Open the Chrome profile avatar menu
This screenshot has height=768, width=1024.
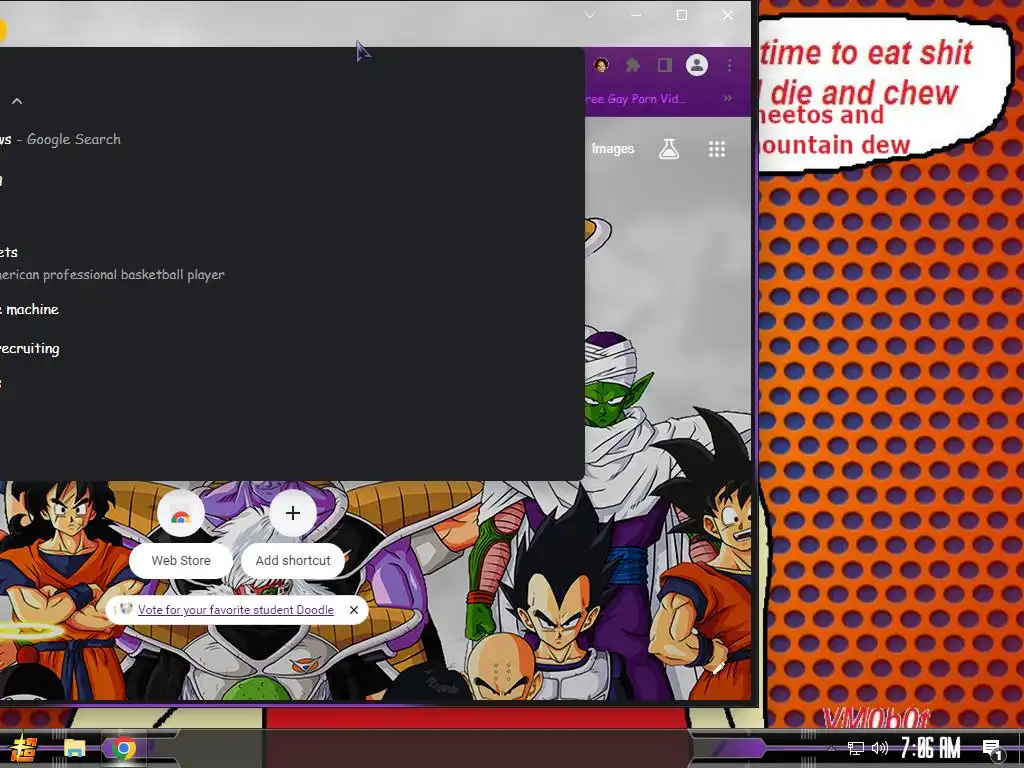coord(697,65)
